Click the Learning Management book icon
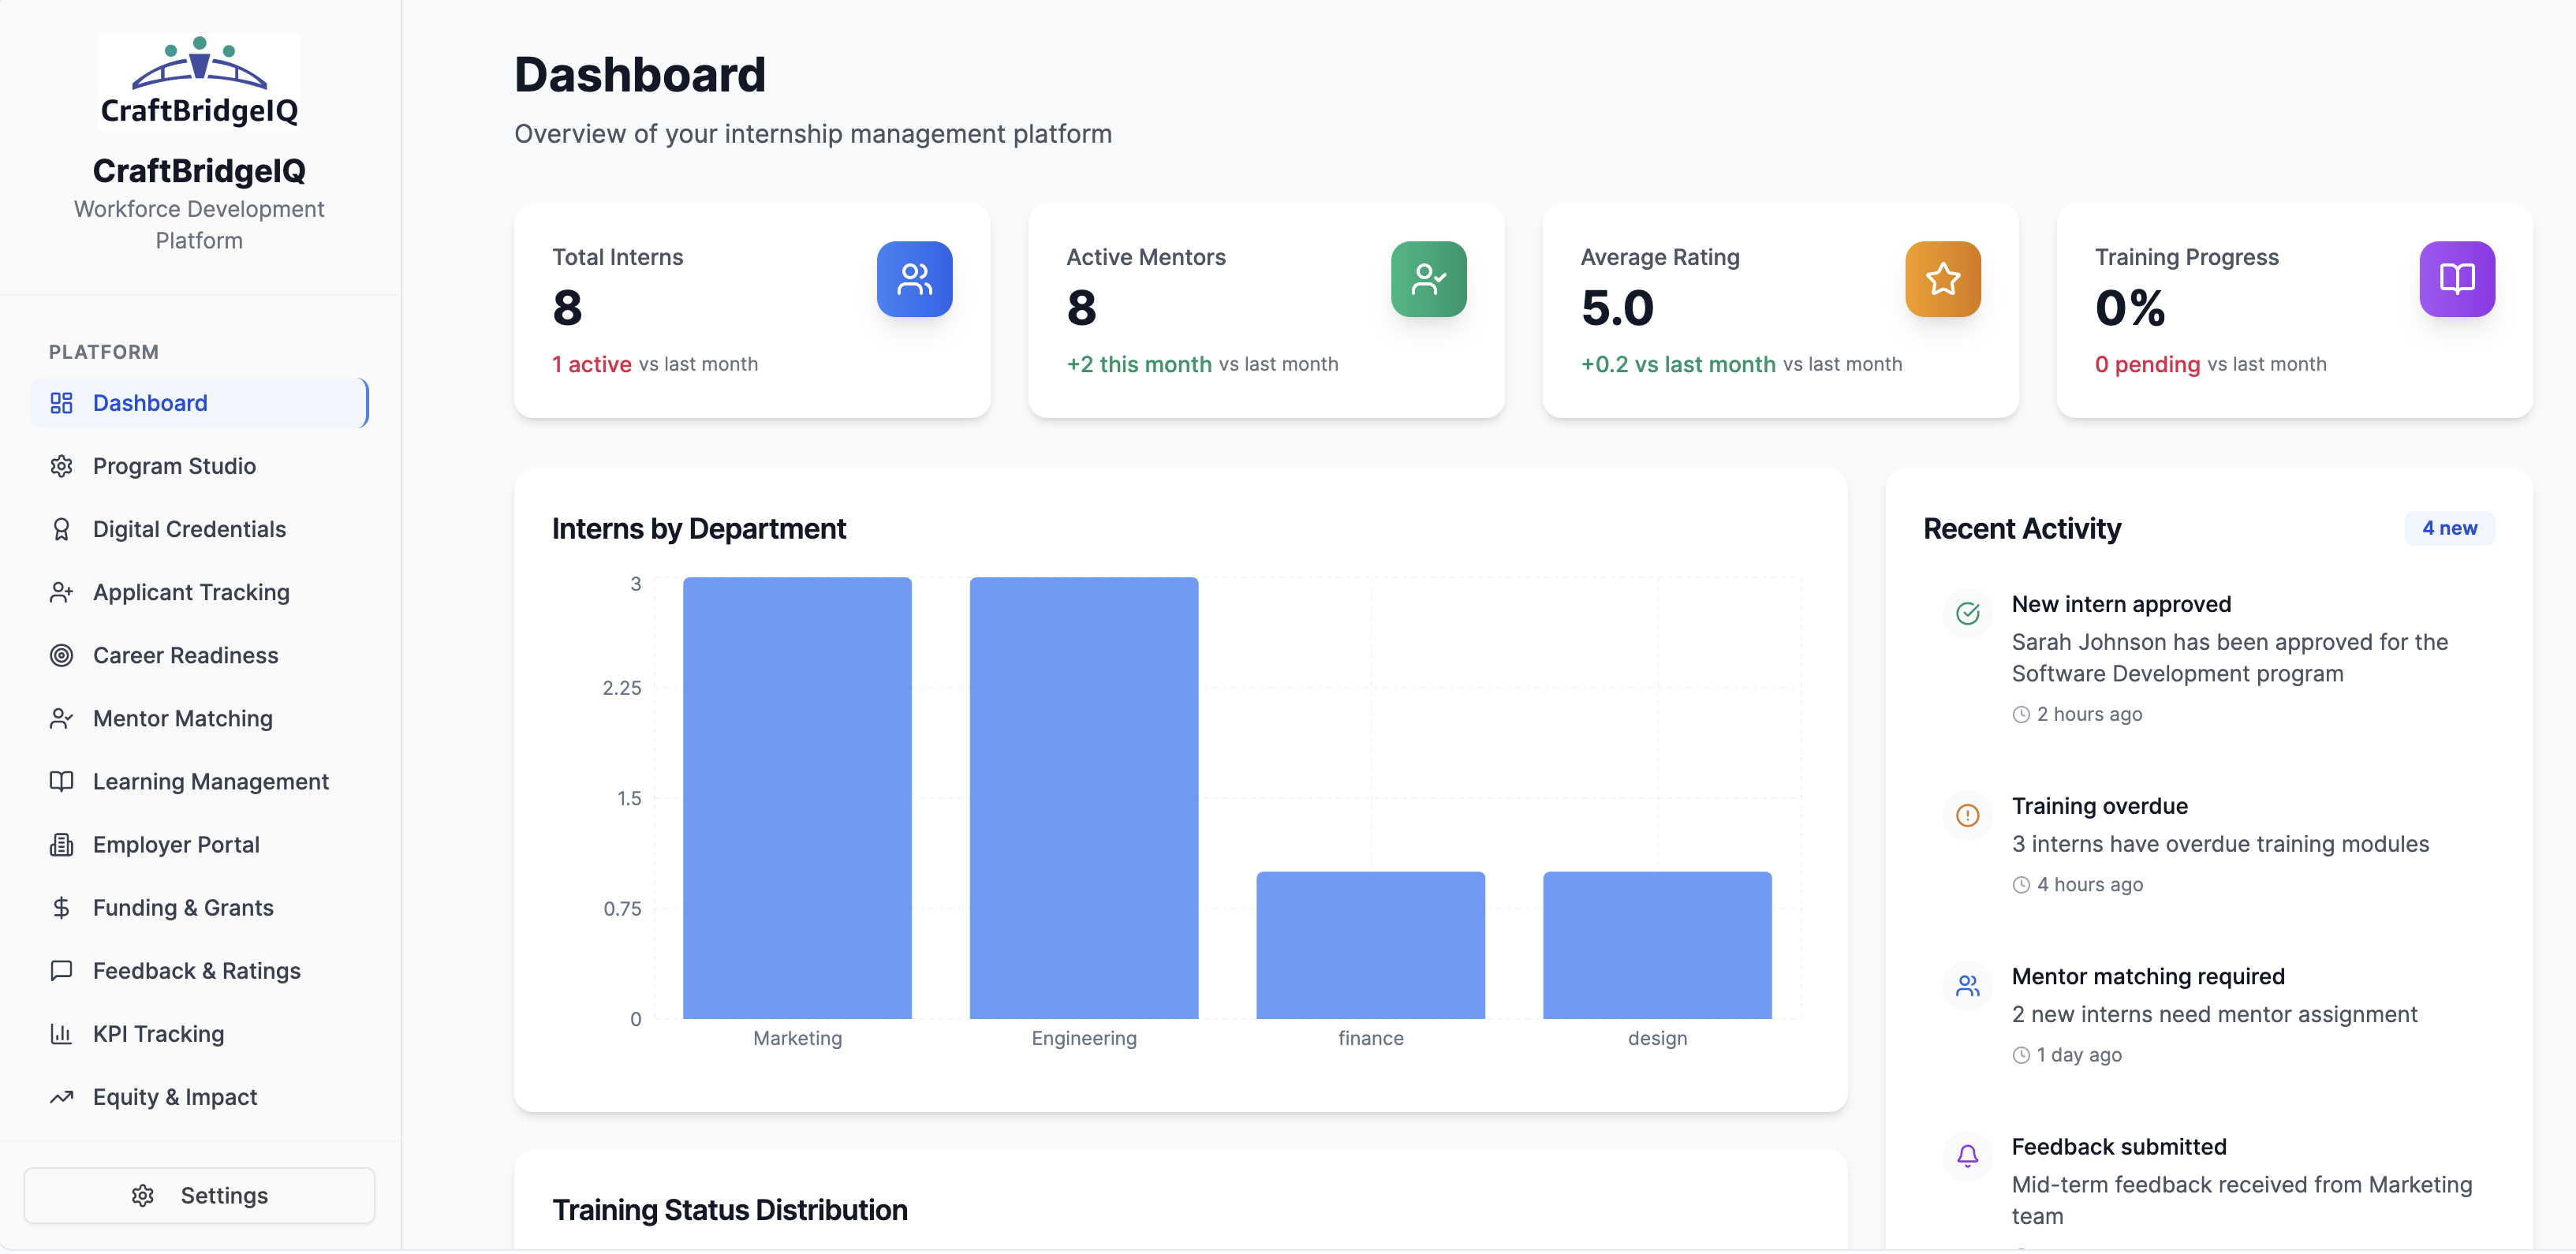The image size is (2576, 1254). pyautogui.click(x=61, y=781)
